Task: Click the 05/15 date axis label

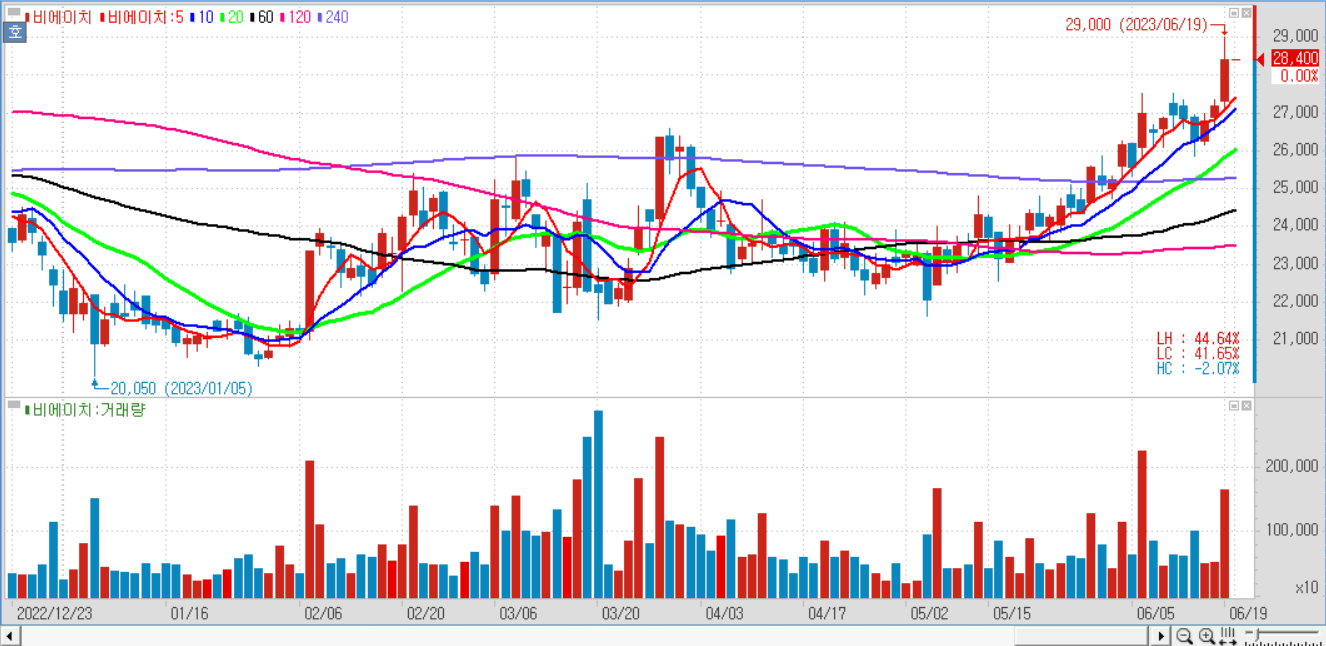Action: pyautogui.click(x=1012, y=612)
